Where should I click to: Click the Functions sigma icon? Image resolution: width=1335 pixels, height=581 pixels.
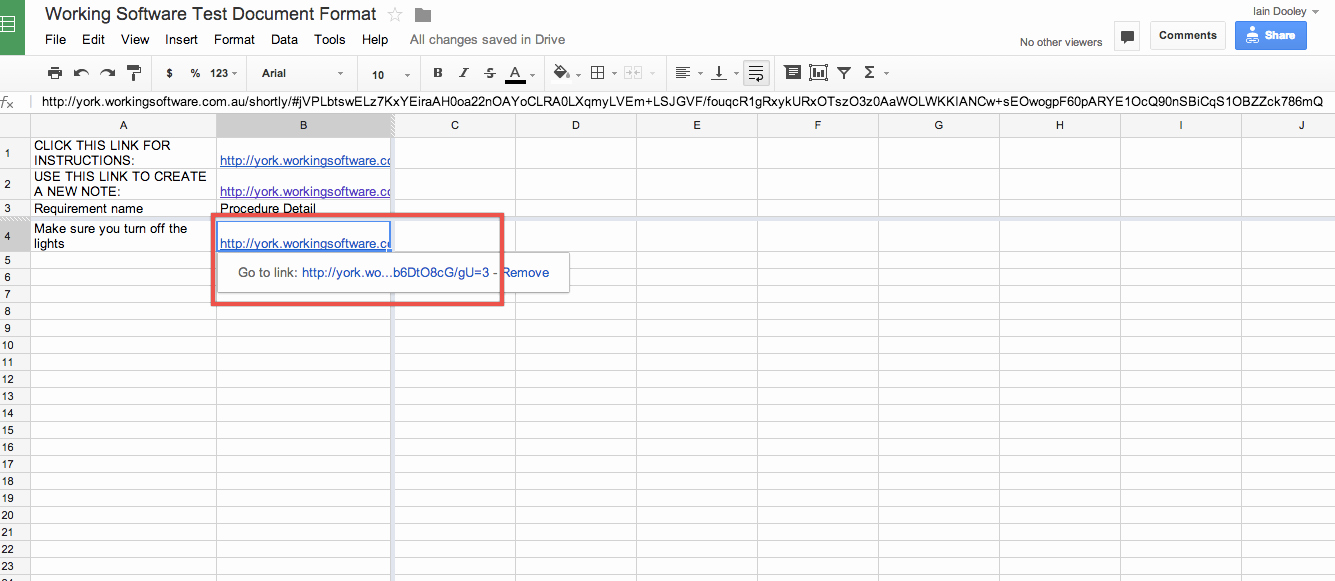click(869, 73)
